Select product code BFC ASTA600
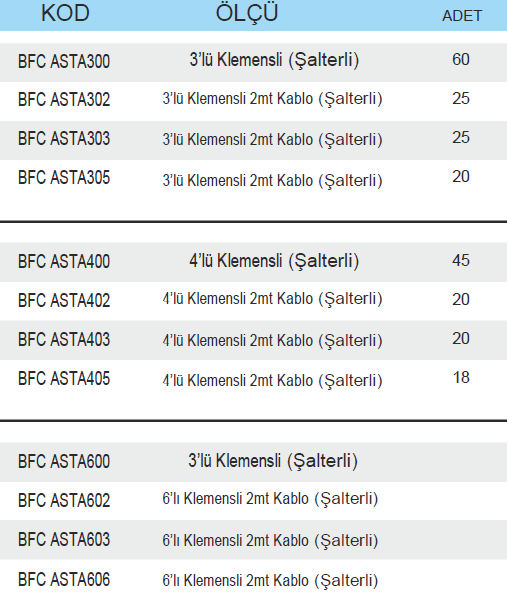 pyautogui.click(x=64, y=461)
